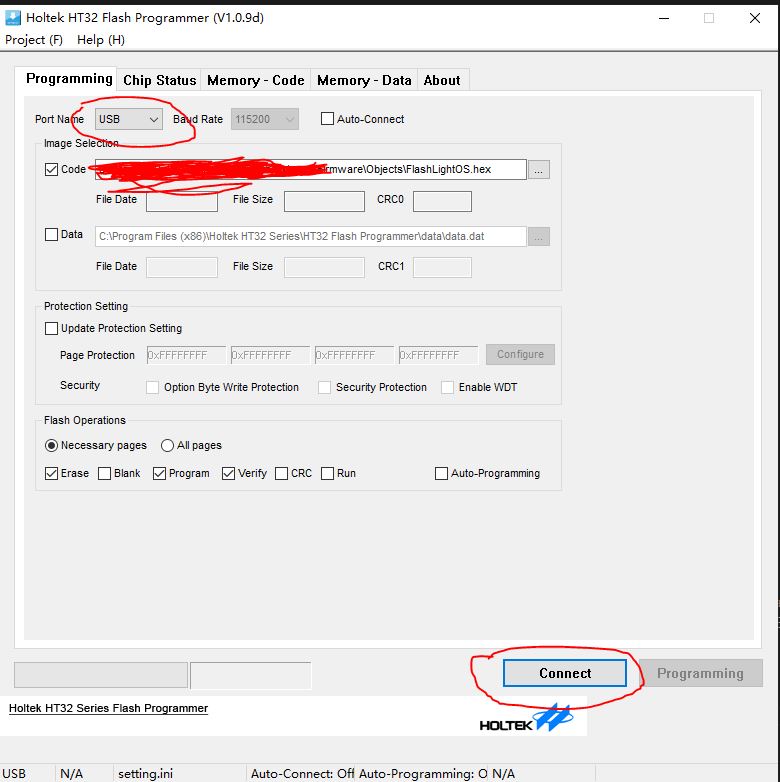Uncheck the Erase operation
The width and height of the screenshot is (780, 782).
coord(51,473)
